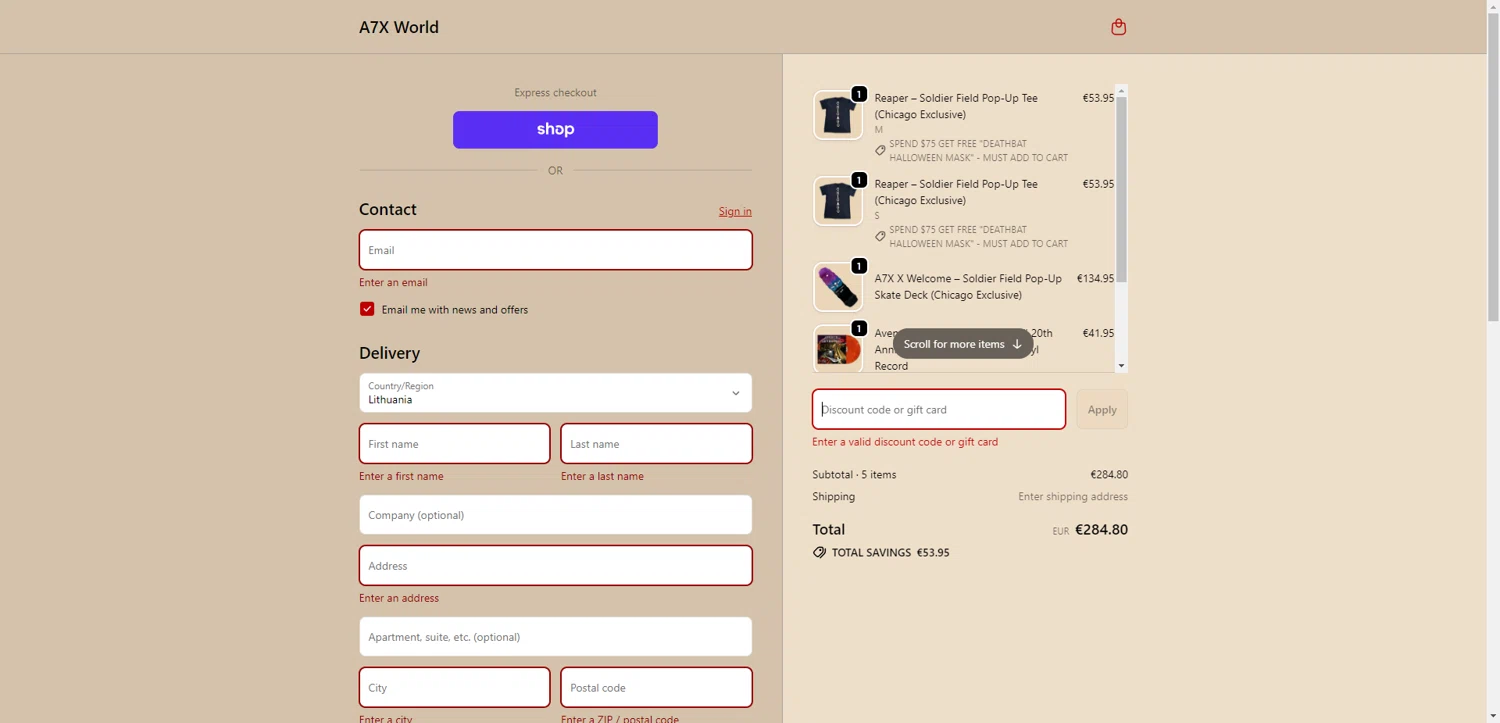
Task: Click the Contact section heading
Action: (388, 209)
